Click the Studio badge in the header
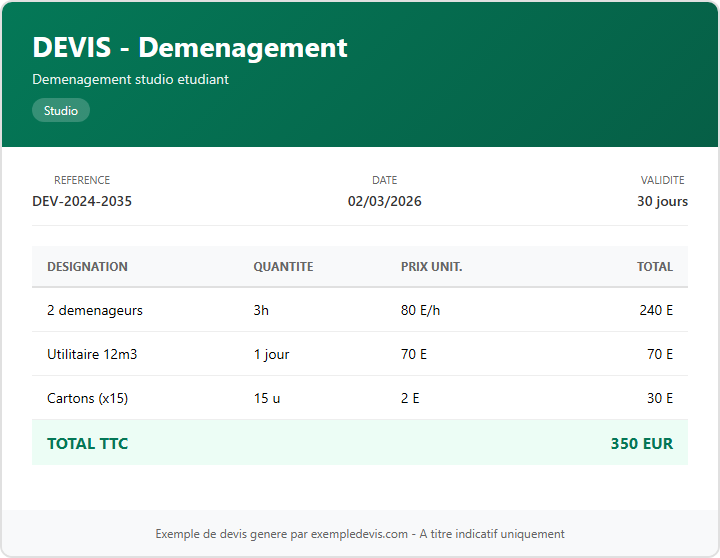720x558 pixels. click(x=61, y=111)
